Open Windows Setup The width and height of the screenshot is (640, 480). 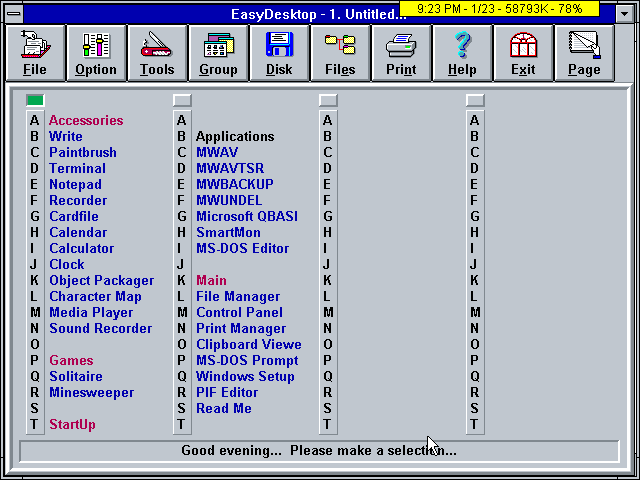[245, 376]
